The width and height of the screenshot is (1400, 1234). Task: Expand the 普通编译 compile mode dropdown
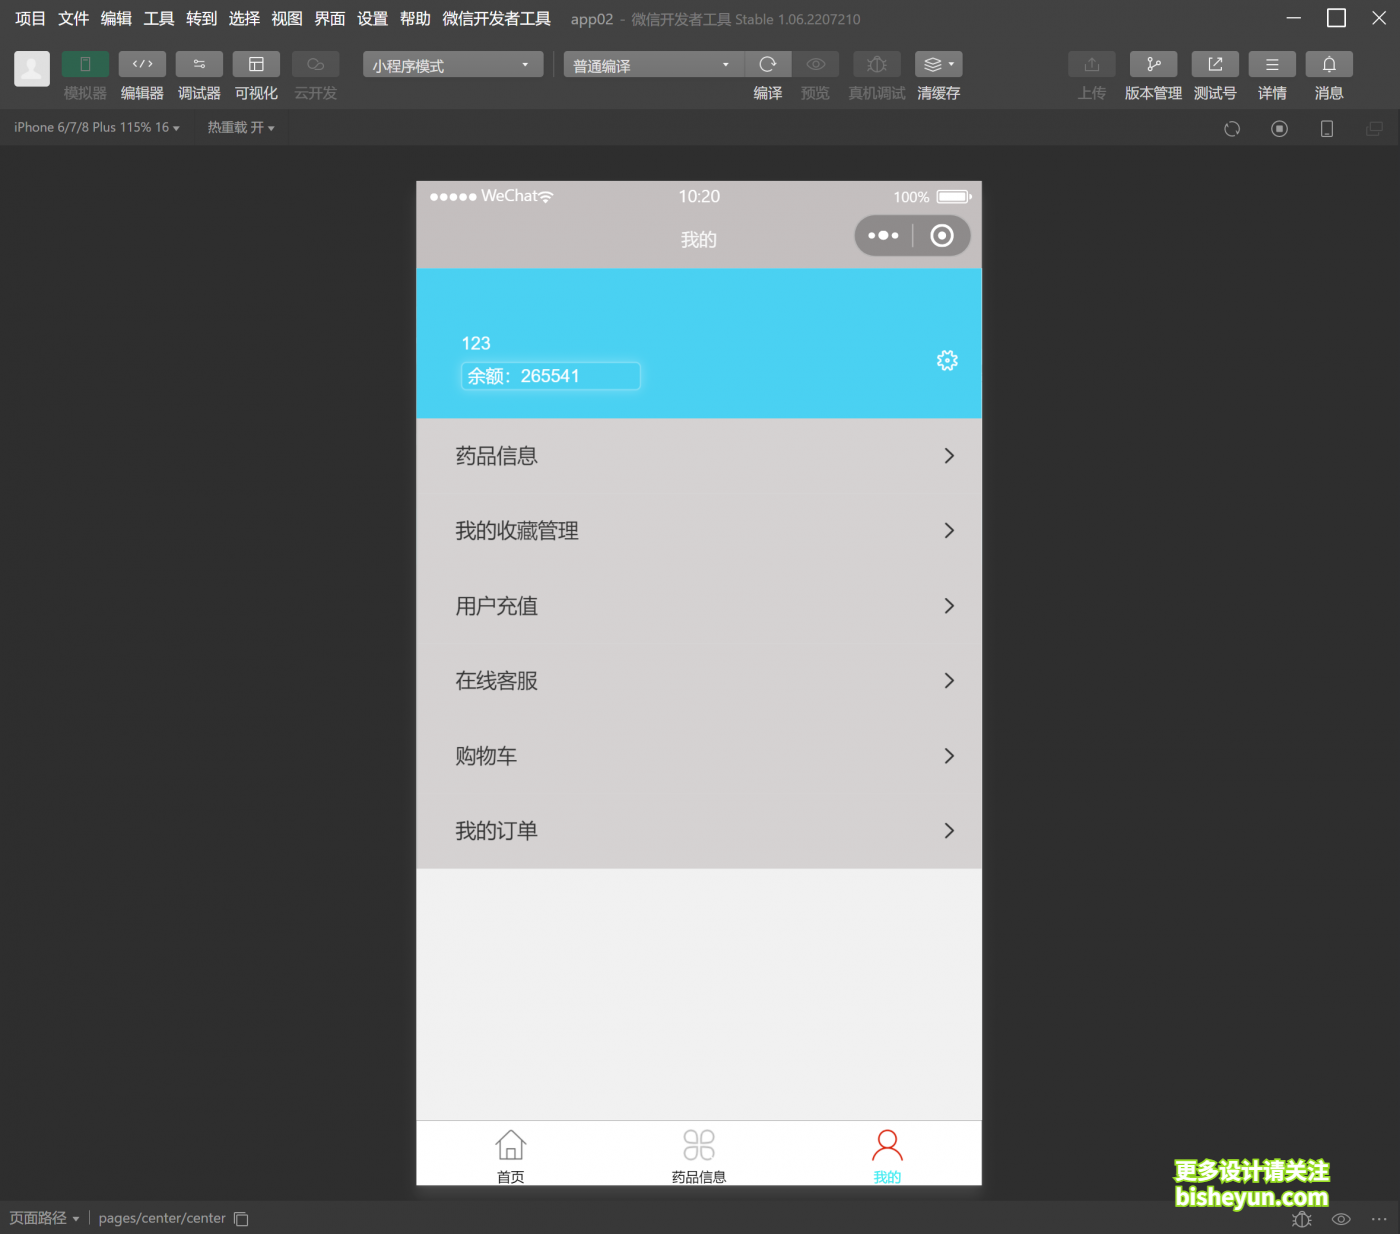tap(653, 65)
